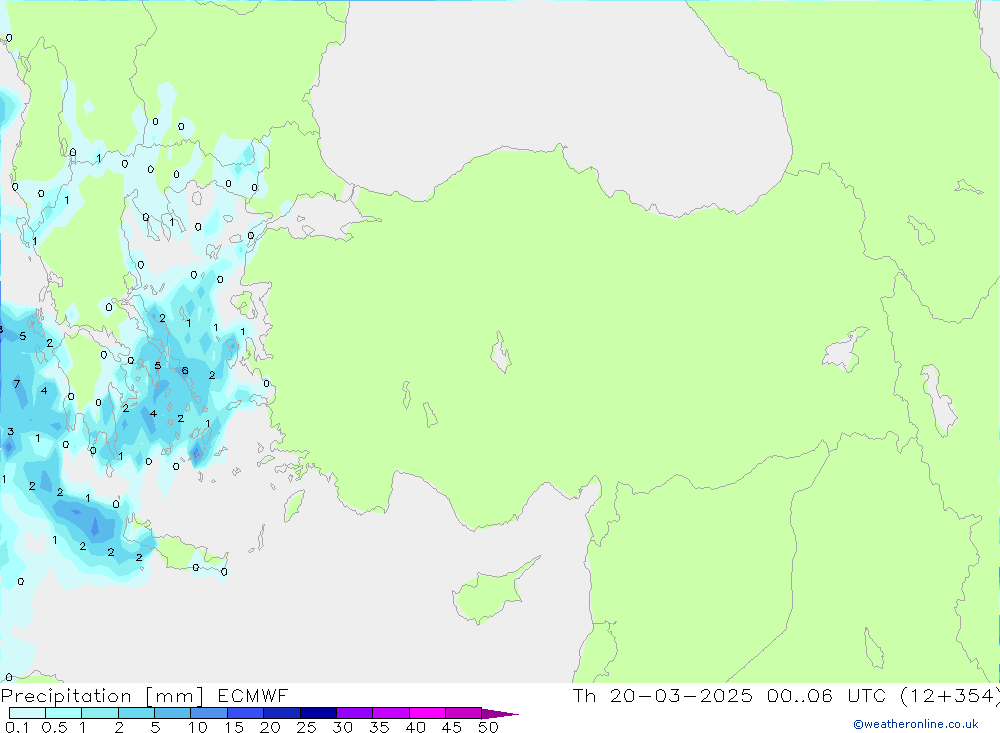Click the '10' legend scale label

click(197, 727)
